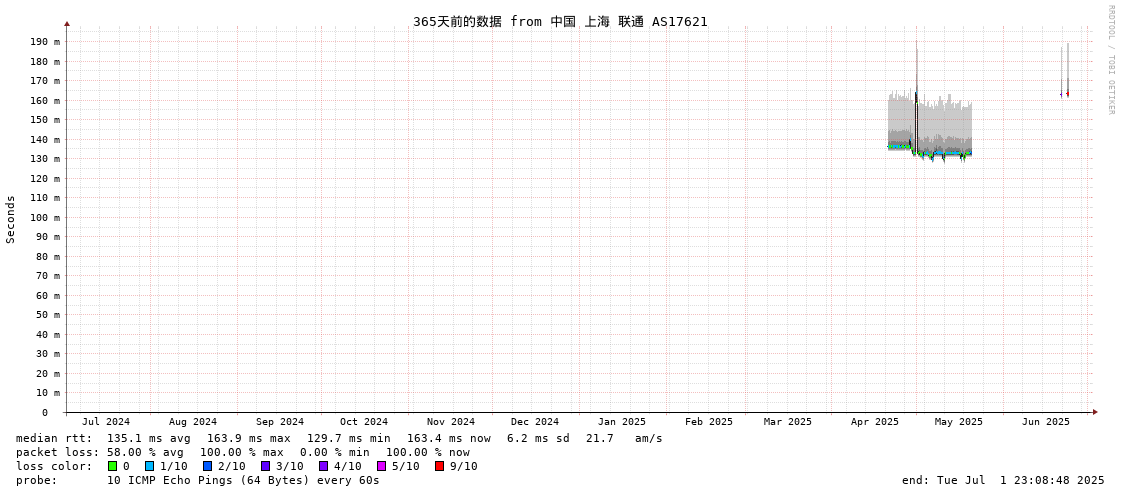Click the 'Dec 2024' x-axis label

point(535,422)
